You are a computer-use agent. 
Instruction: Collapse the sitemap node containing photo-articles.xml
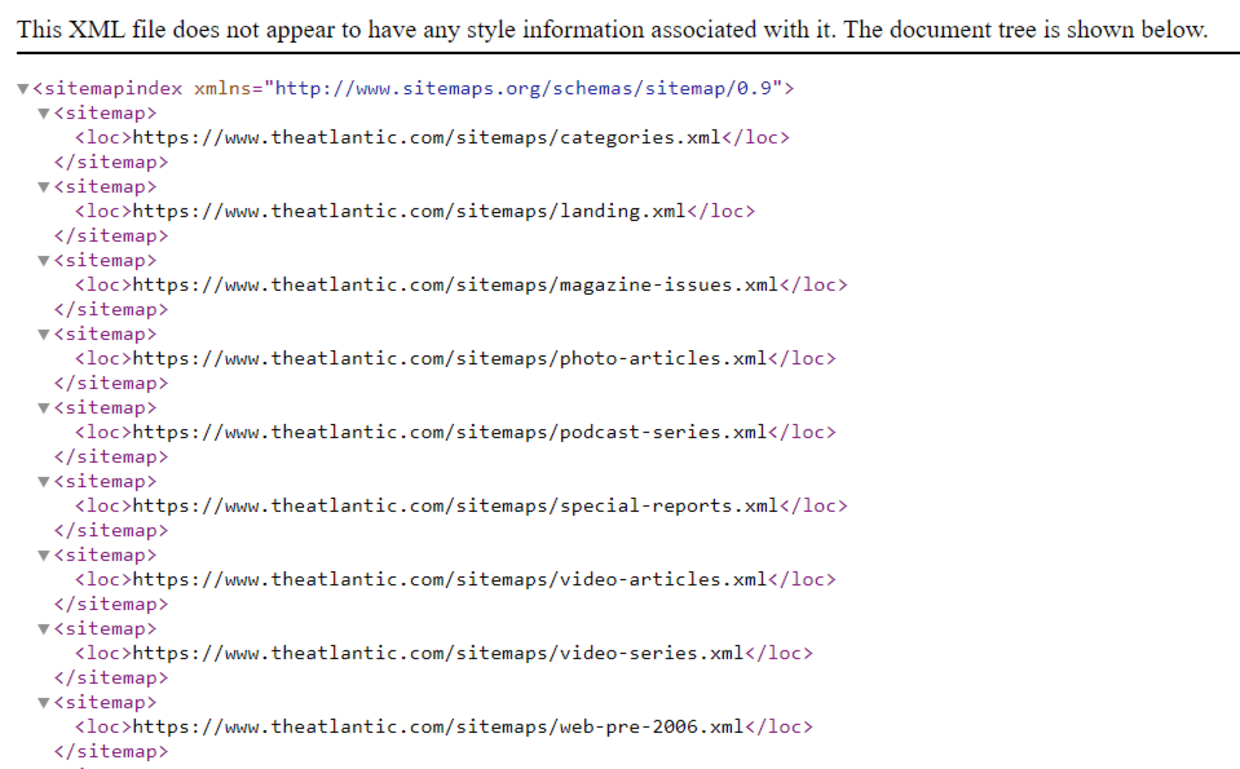(44, 334)
